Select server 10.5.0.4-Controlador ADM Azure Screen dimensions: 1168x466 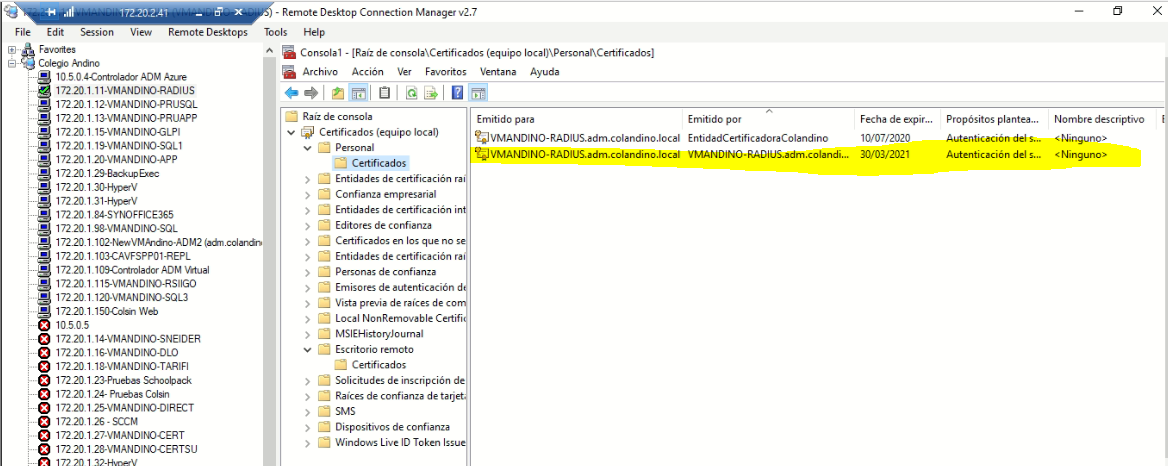(121, 77)
